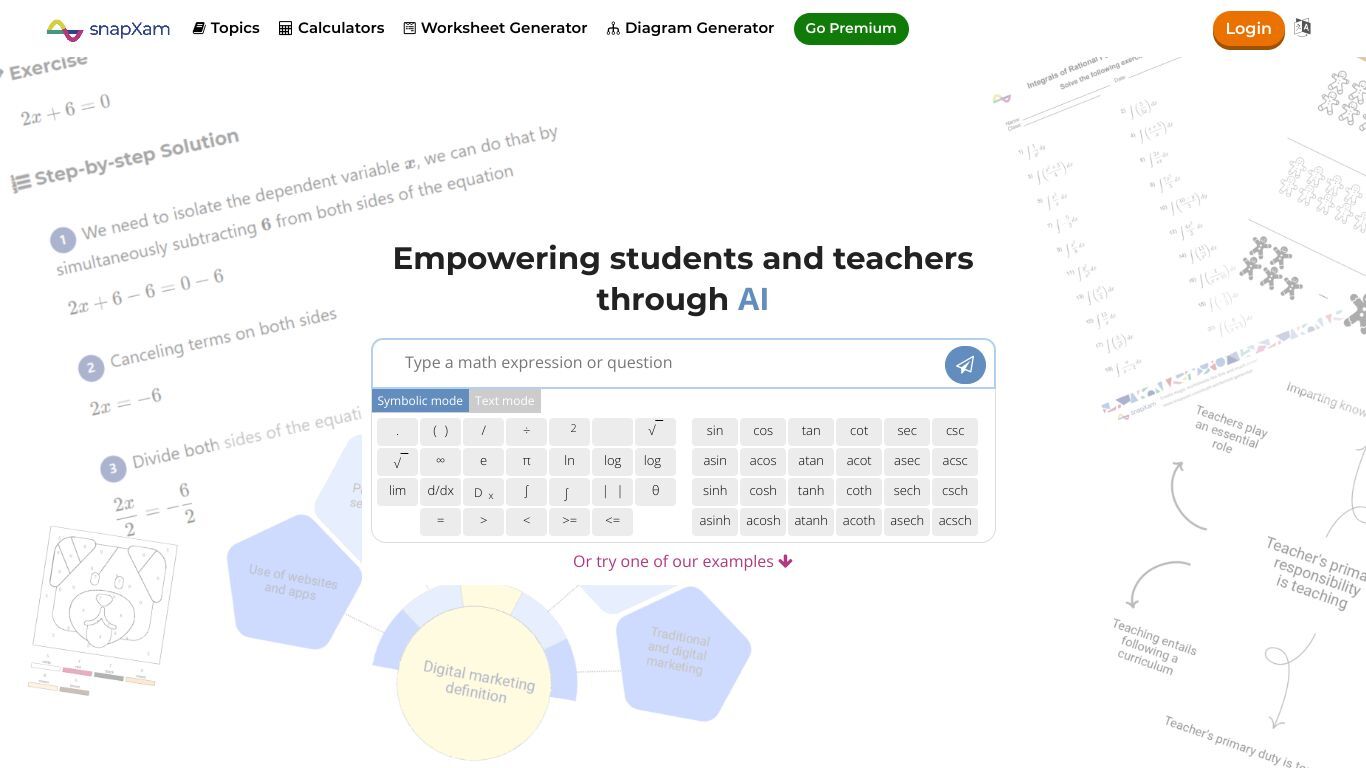Insert the d/dx derivative key
The width and height of the screenshot is (1366, 768).
pos(440,491)
